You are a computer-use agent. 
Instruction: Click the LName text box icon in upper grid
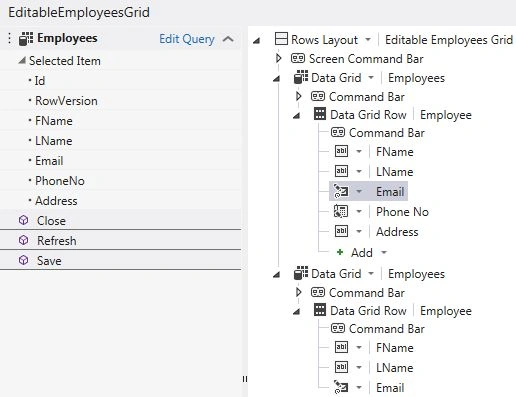(341, 171)
